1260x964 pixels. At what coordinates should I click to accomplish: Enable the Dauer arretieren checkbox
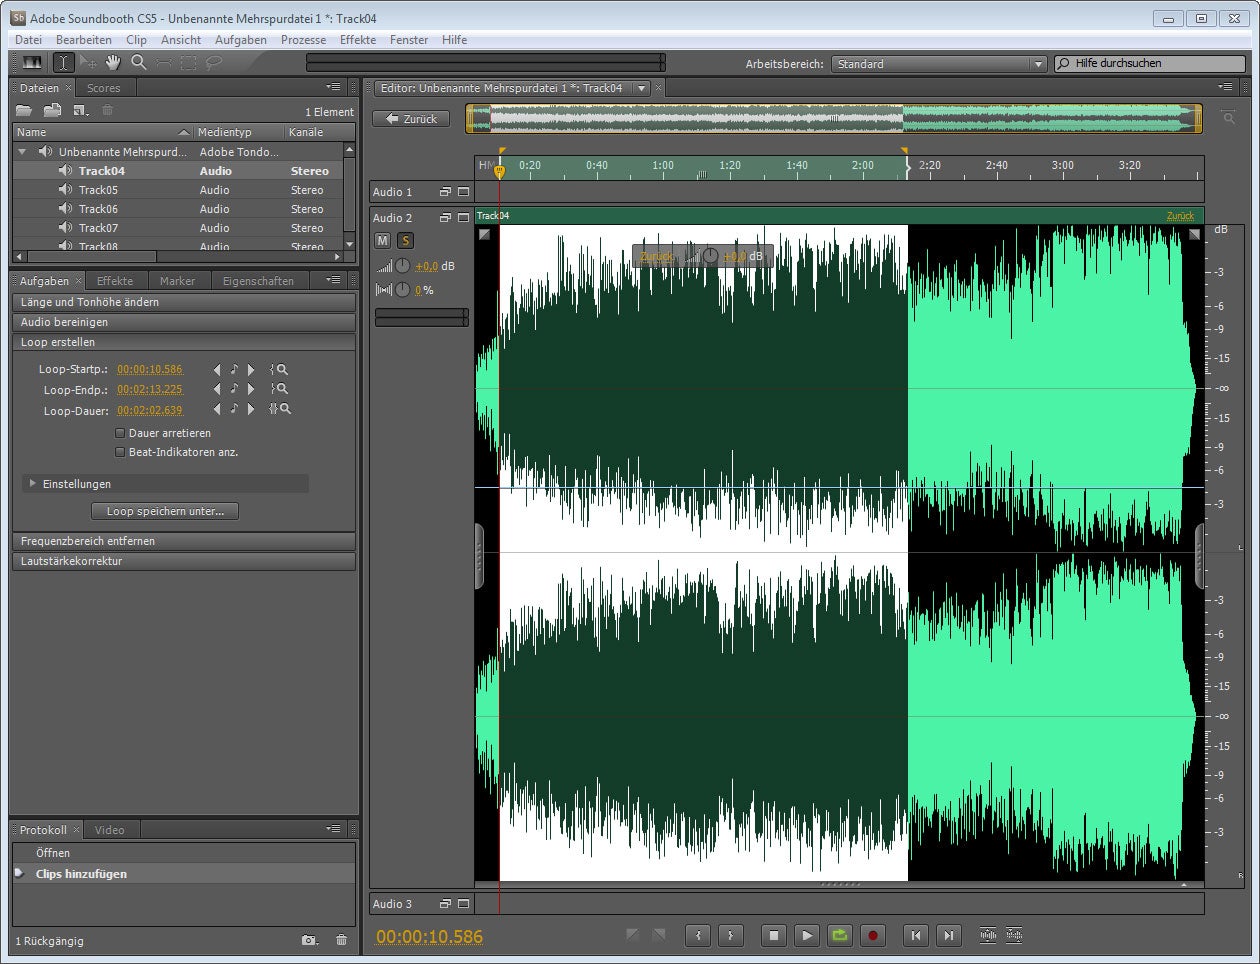(120, 433)
